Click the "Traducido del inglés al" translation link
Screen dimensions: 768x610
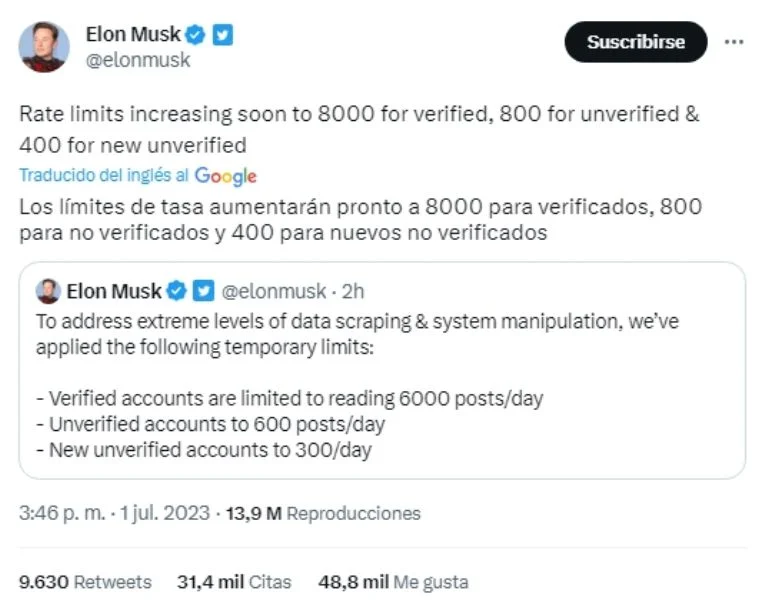point(104,175)
